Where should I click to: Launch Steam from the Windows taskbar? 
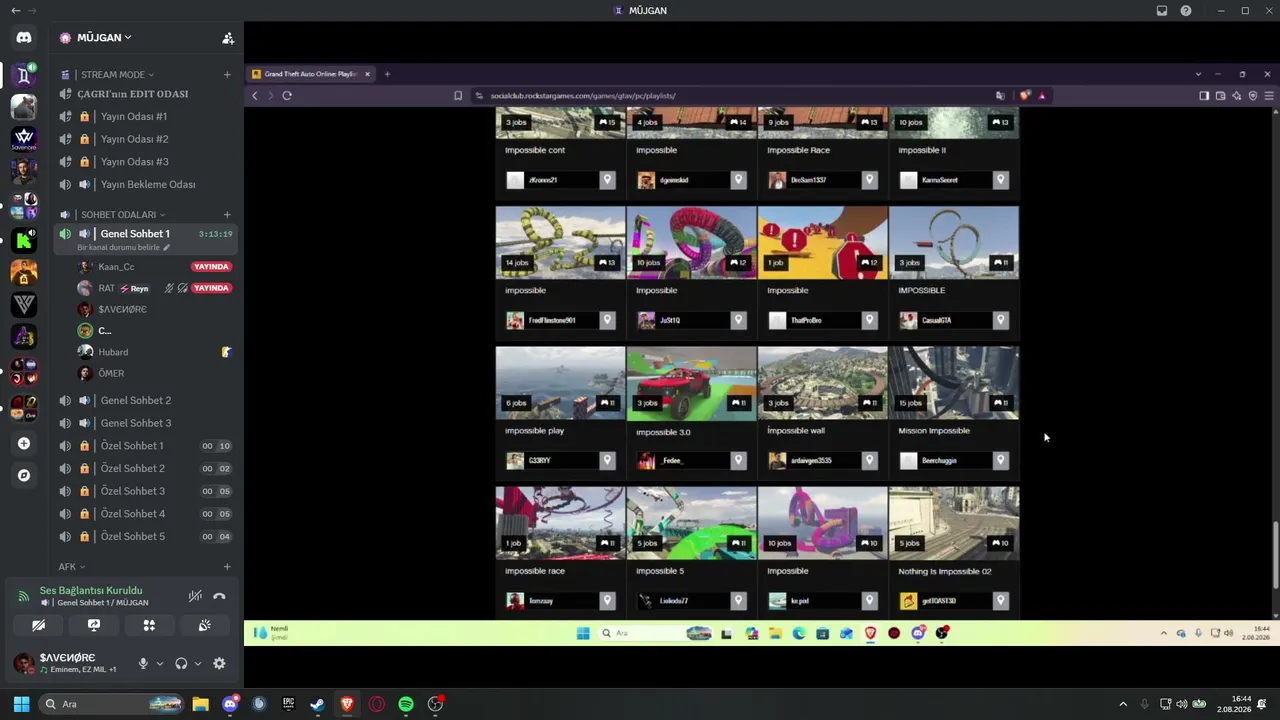click(x=317, y=704)
